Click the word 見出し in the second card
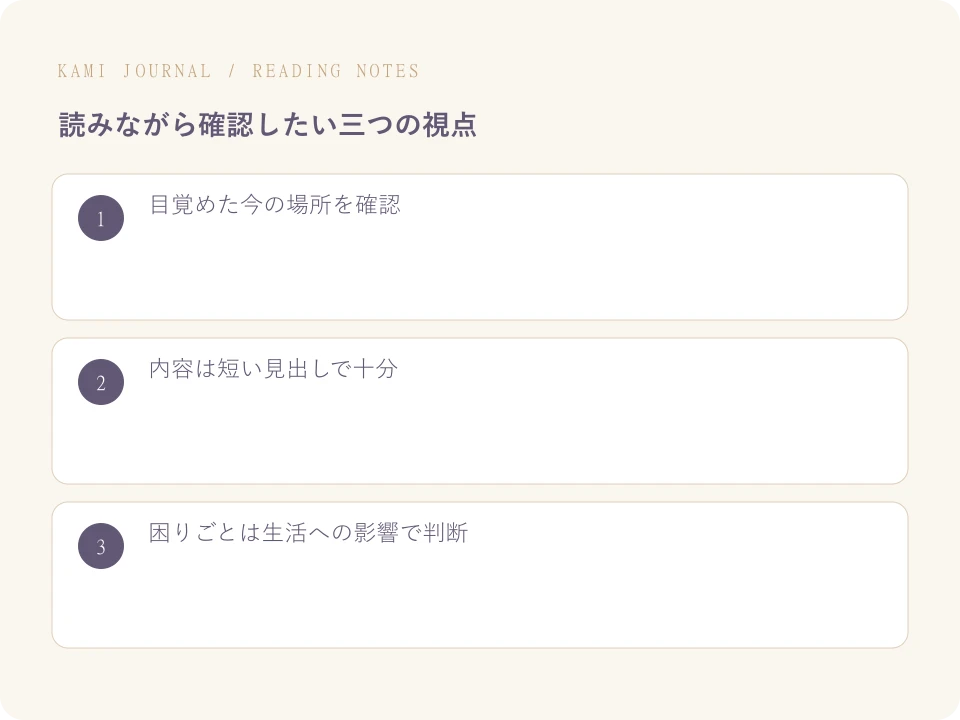The width and height of the screenshot is (960, 720). pos(297,369)
